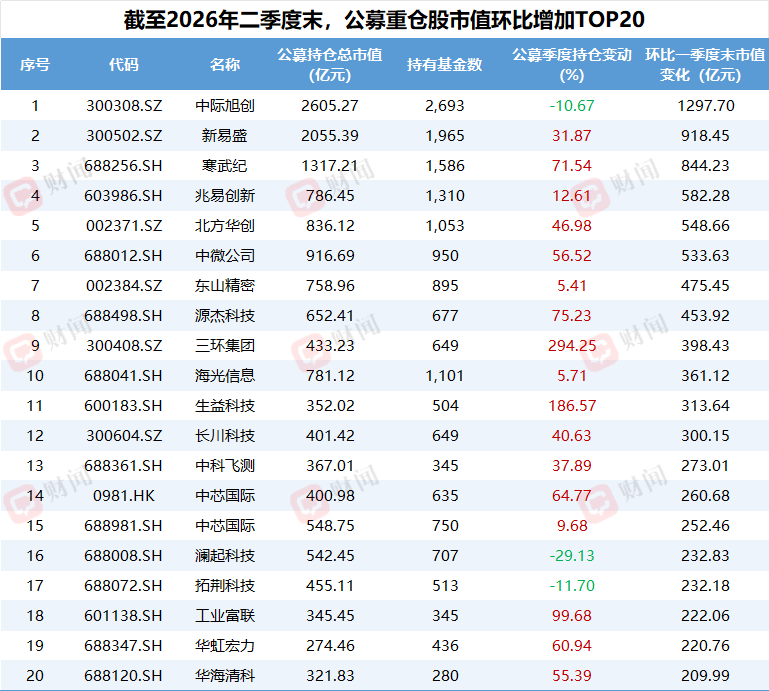The width and height of the screenshot is (769, 691).
Task: Select the 名称 column header
Action: (225, 64)
